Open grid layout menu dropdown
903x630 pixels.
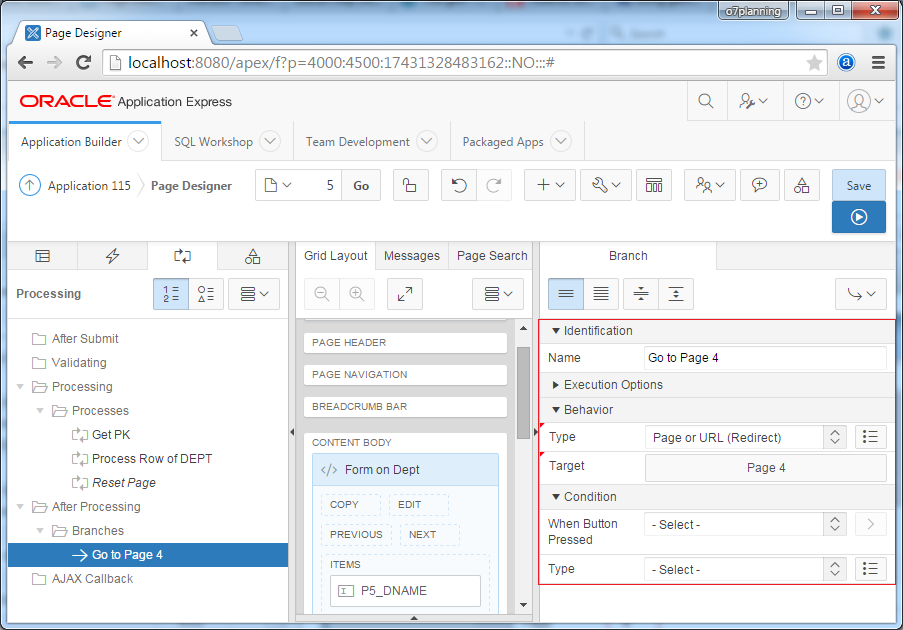[x=498, y=294]
